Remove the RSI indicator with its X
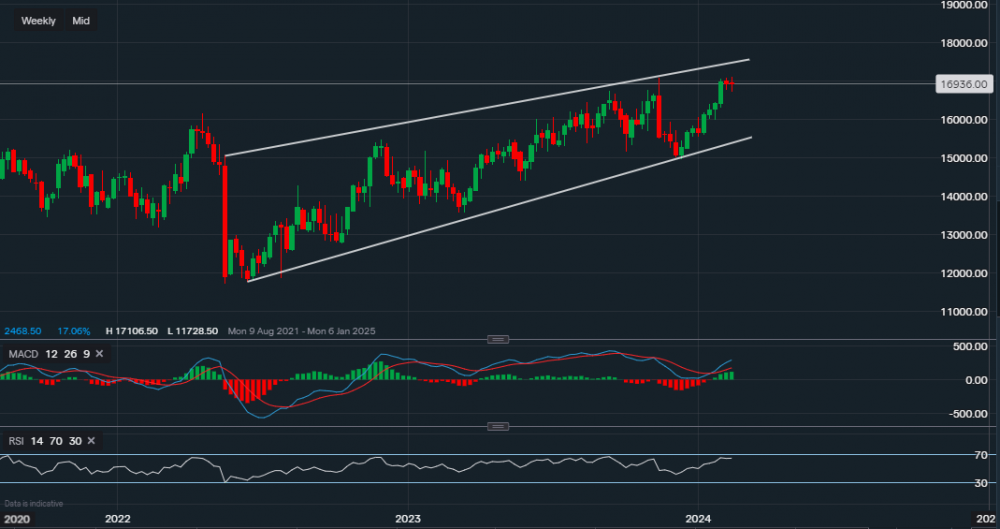The height and width of the screenshot is (529, 1000). 91,441
